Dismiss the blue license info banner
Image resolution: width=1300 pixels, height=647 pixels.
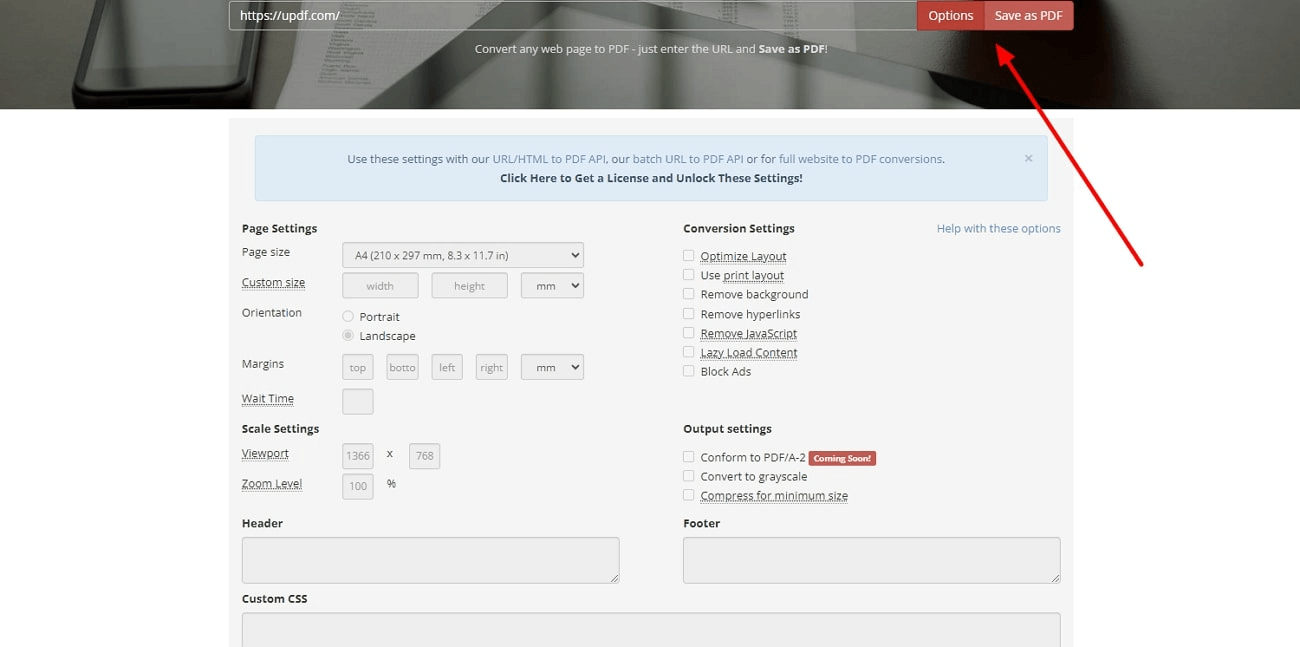pos(1028,158)
